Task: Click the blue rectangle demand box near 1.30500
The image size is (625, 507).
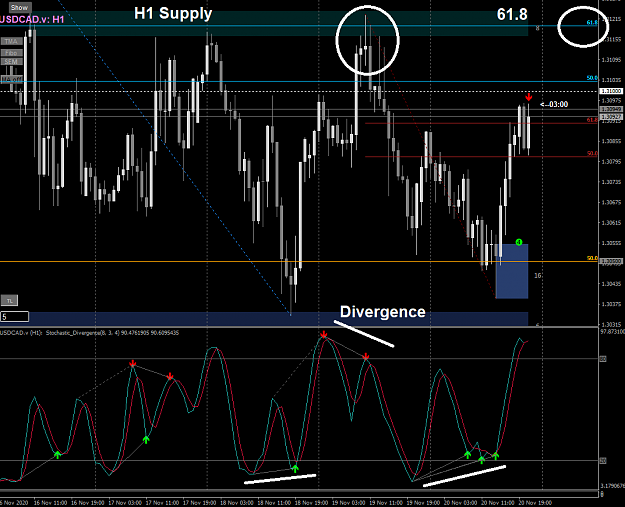Action: [512, 271]
